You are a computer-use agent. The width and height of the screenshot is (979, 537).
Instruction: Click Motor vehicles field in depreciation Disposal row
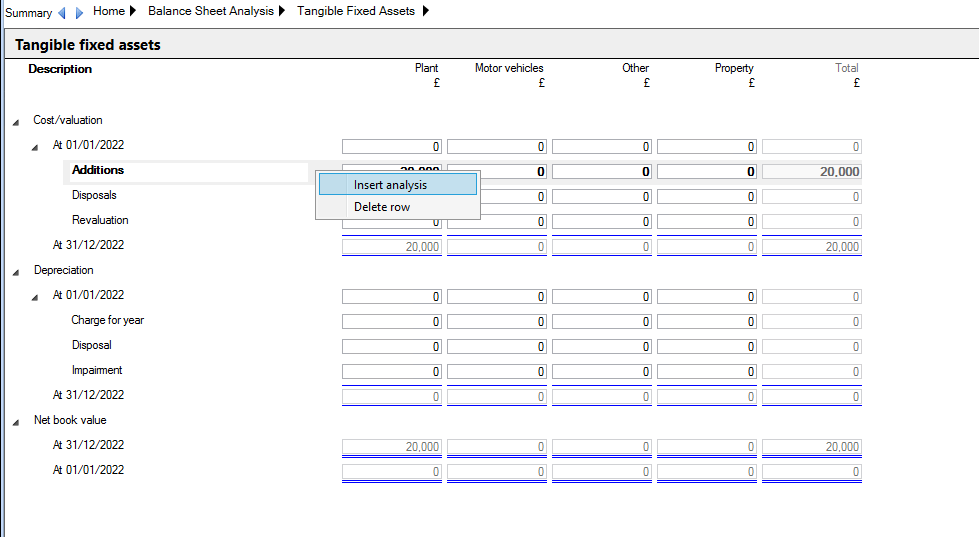(x=497, y=347)
